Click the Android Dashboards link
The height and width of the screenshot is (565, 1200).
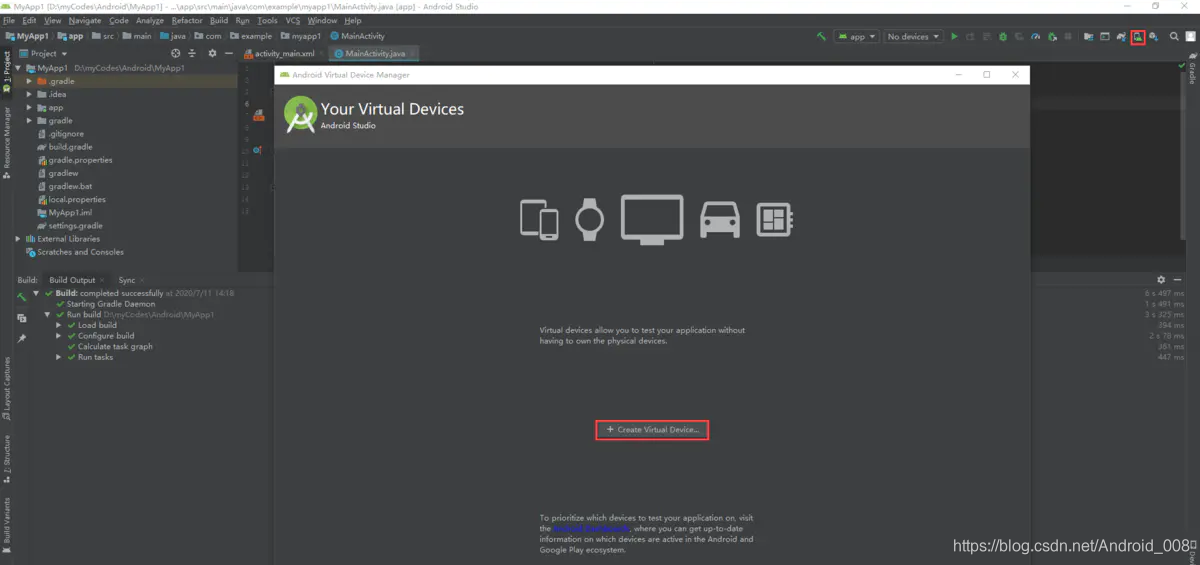coord(591,528)
